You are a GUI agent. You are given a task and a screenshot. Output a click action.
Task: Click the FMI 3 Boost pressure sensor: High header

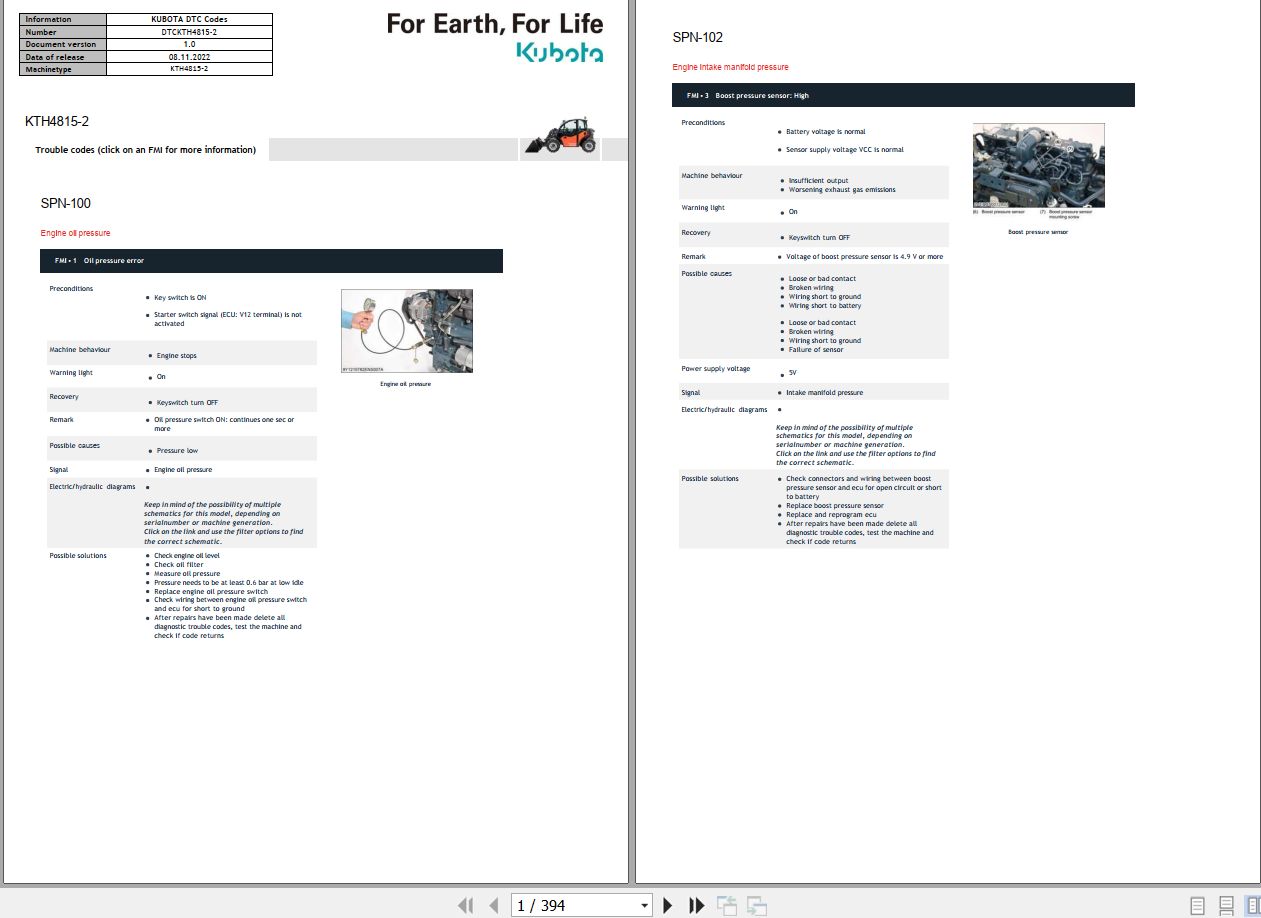[x=904, y=95]
